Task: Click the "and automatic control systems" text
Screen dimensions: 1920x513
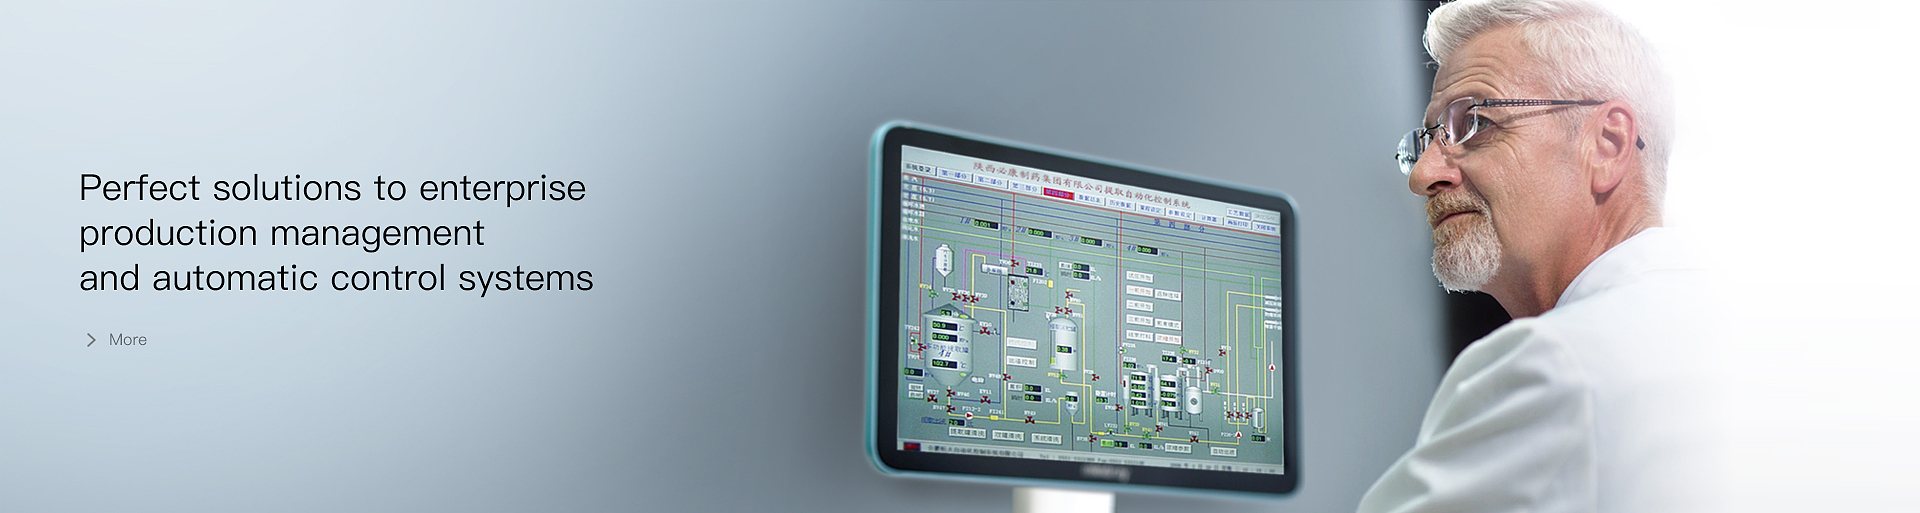Action: pyautogui.click(x=336, y=278)
